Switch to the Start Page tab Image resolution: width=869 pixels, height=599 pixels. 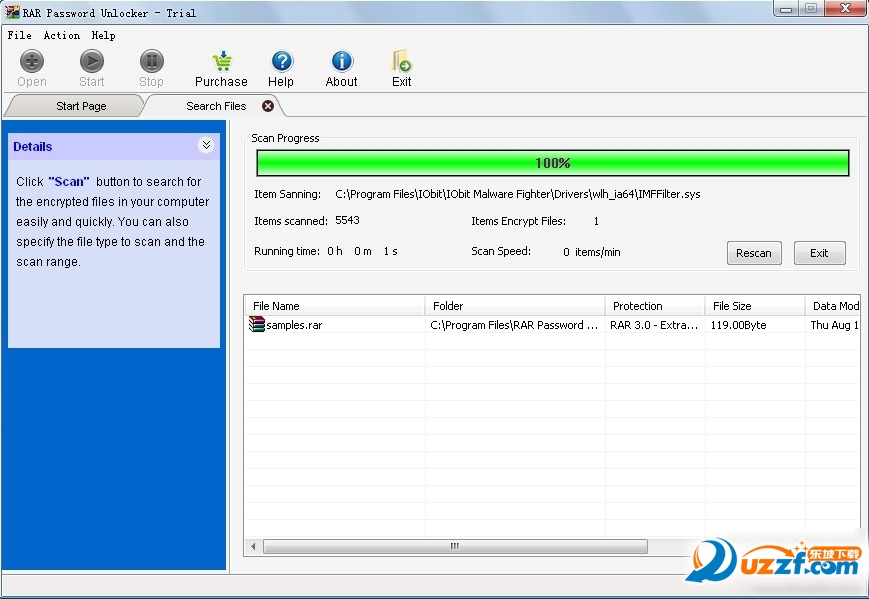point(75,106)
